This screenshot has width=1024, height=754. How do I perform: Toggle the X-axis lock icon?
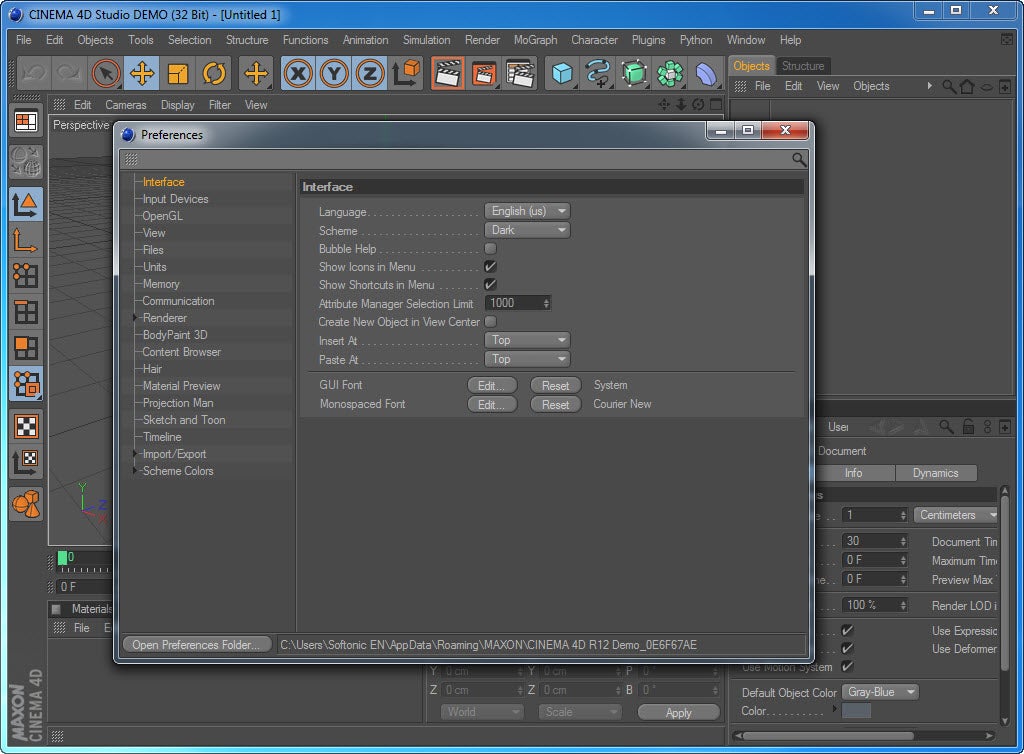[x=298, y=73]
